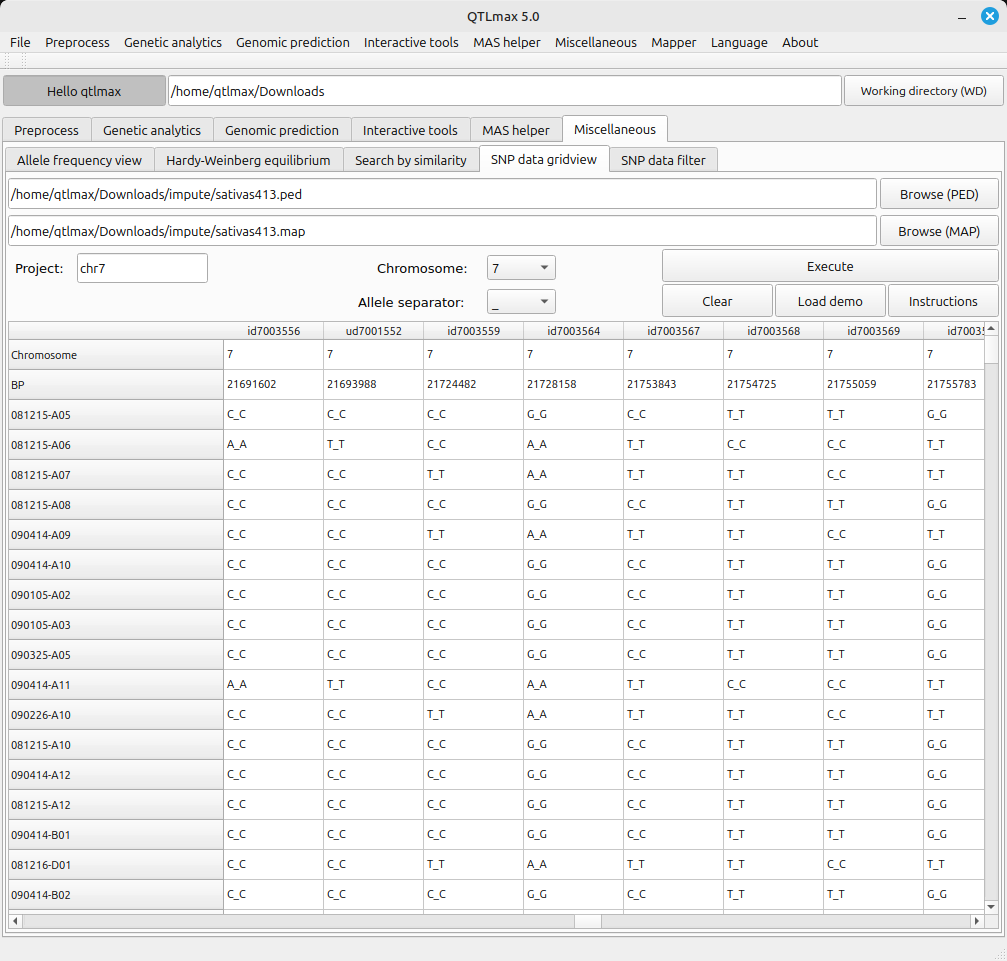Open the Chromosome dropdown
1007x961 pixels.
[521, 268]
